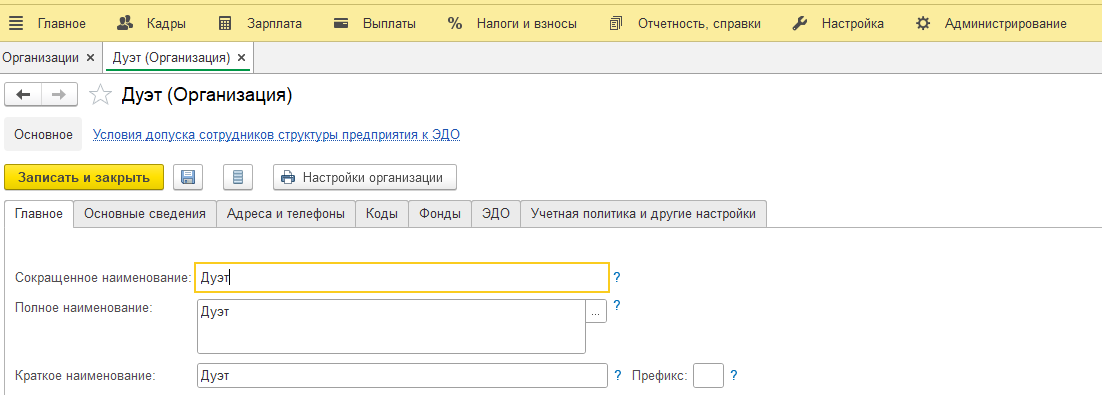Open Полное наименование ellipsis editor

pyautogui.click(x=596, y=311)
